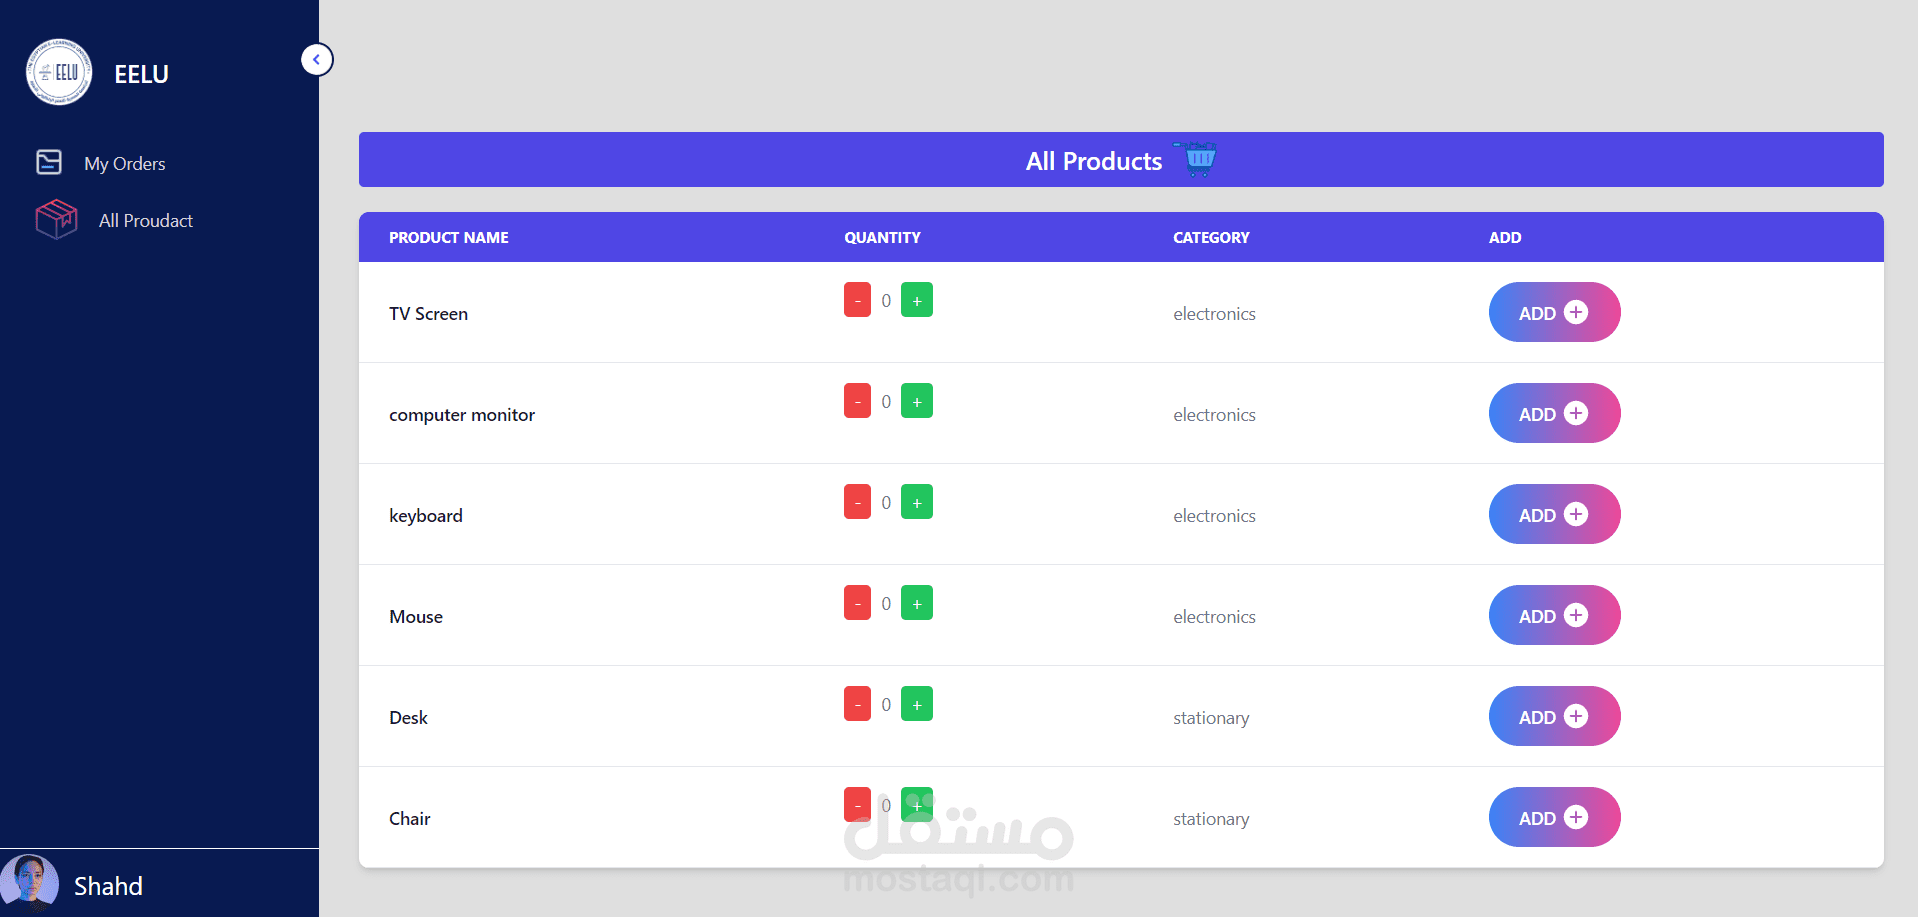Click the My Orders inbox icon
1918x917 pixels.
click(x=49, y=162)
